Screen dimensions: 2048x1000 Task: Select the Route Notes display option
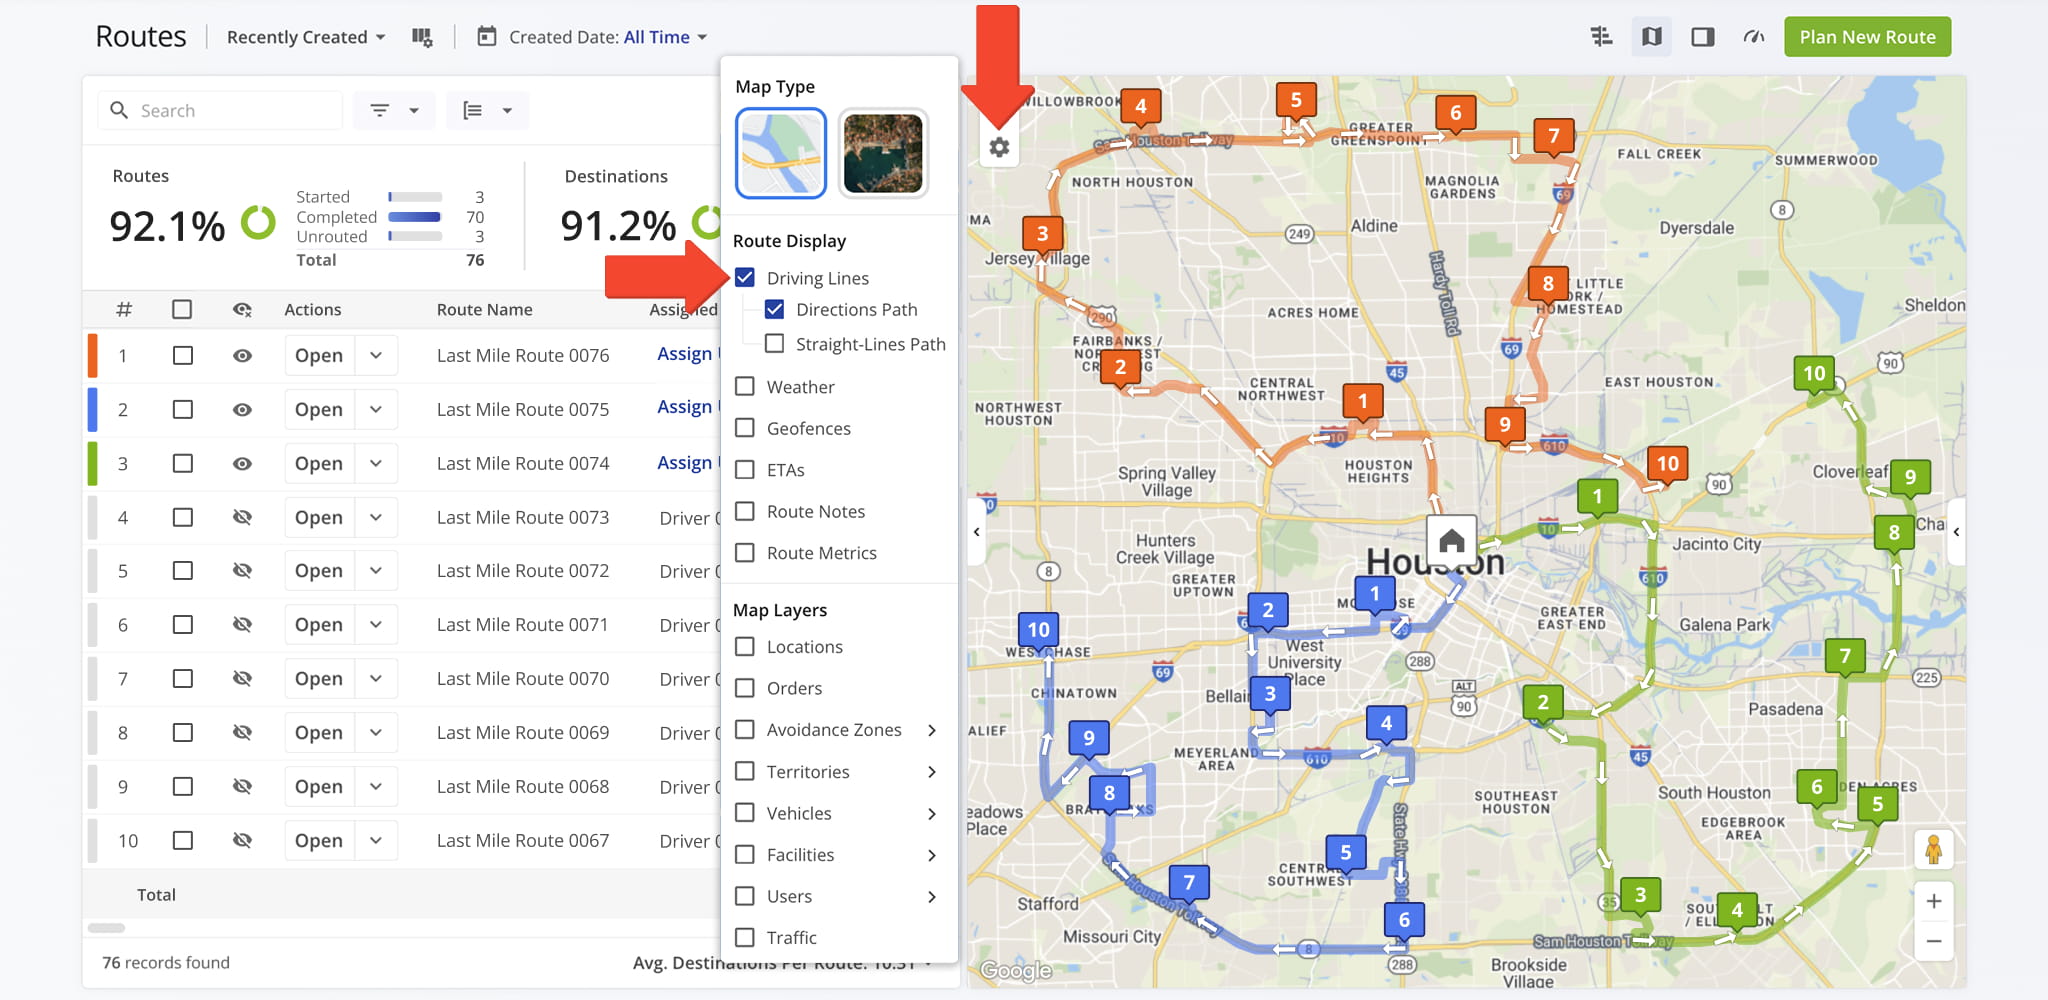point(815,512)
